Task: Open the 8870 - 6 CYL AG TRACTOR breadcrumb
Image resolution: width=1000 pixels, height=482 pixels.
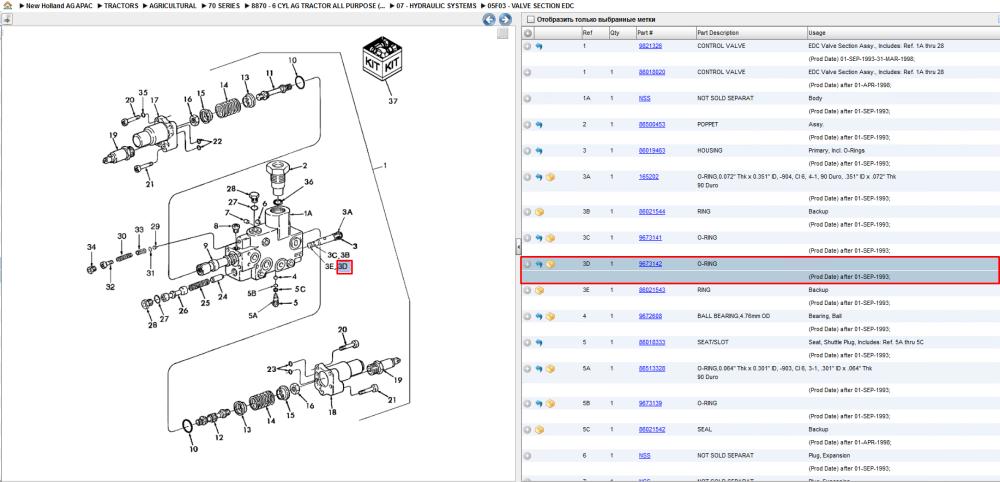Action: point(318,6)
